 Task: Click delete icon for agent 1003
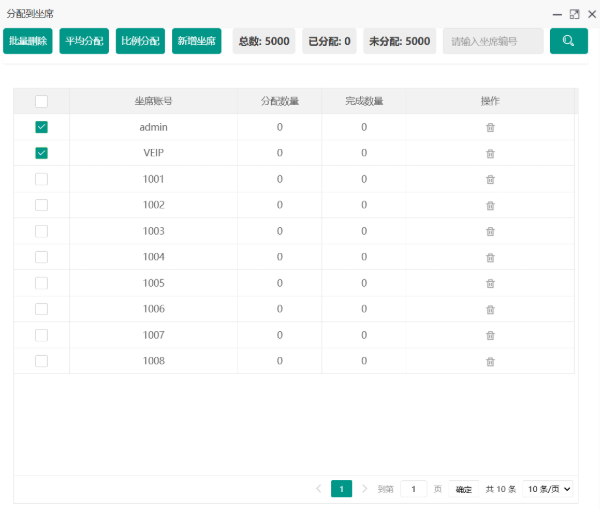[x=490, y=231]
